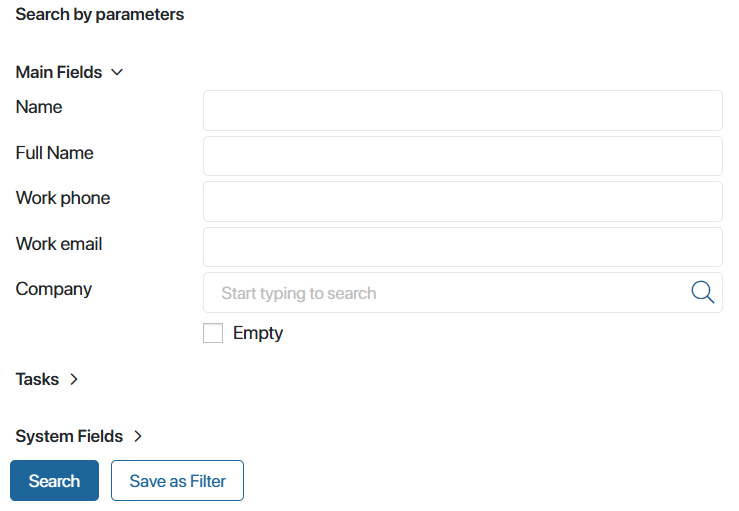Click the Main Fields section heading

click(x=59, y=72)
